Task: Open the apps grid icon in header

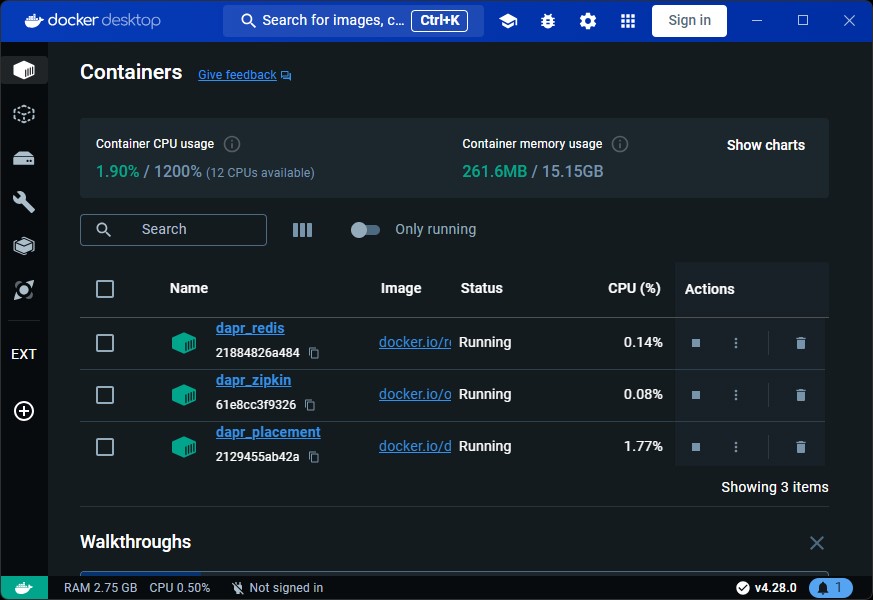Action: click(x=628, y=21)
